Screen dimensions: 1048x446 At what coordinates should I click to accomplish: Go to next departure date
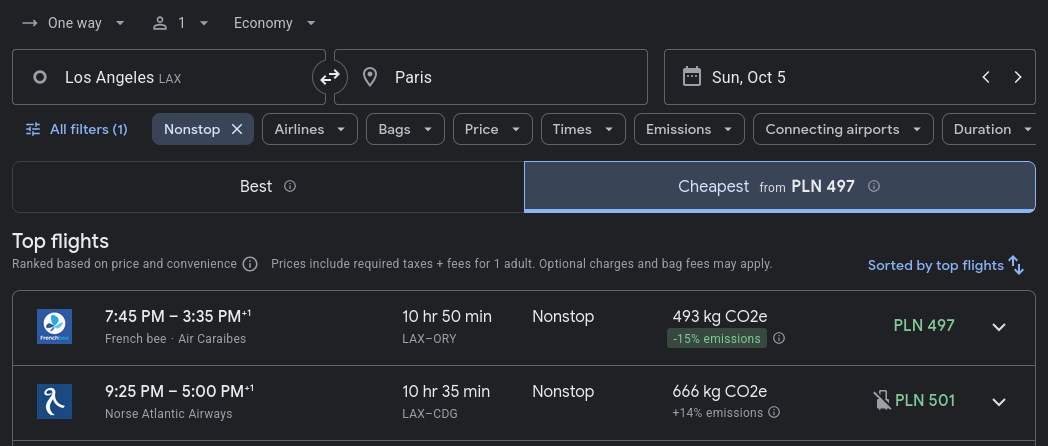click(x=1018, y=77)
